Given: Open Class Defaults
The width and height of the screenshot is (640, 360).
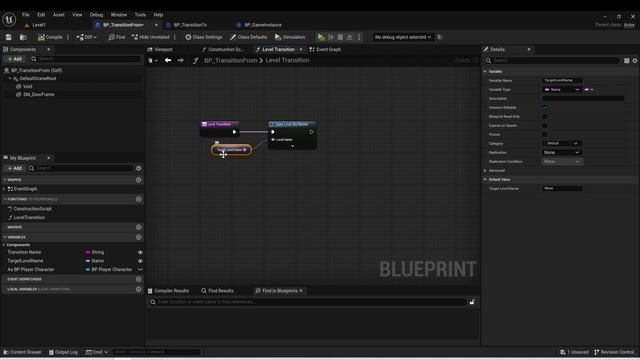Looking at the screenshot, I should (248, 37).
